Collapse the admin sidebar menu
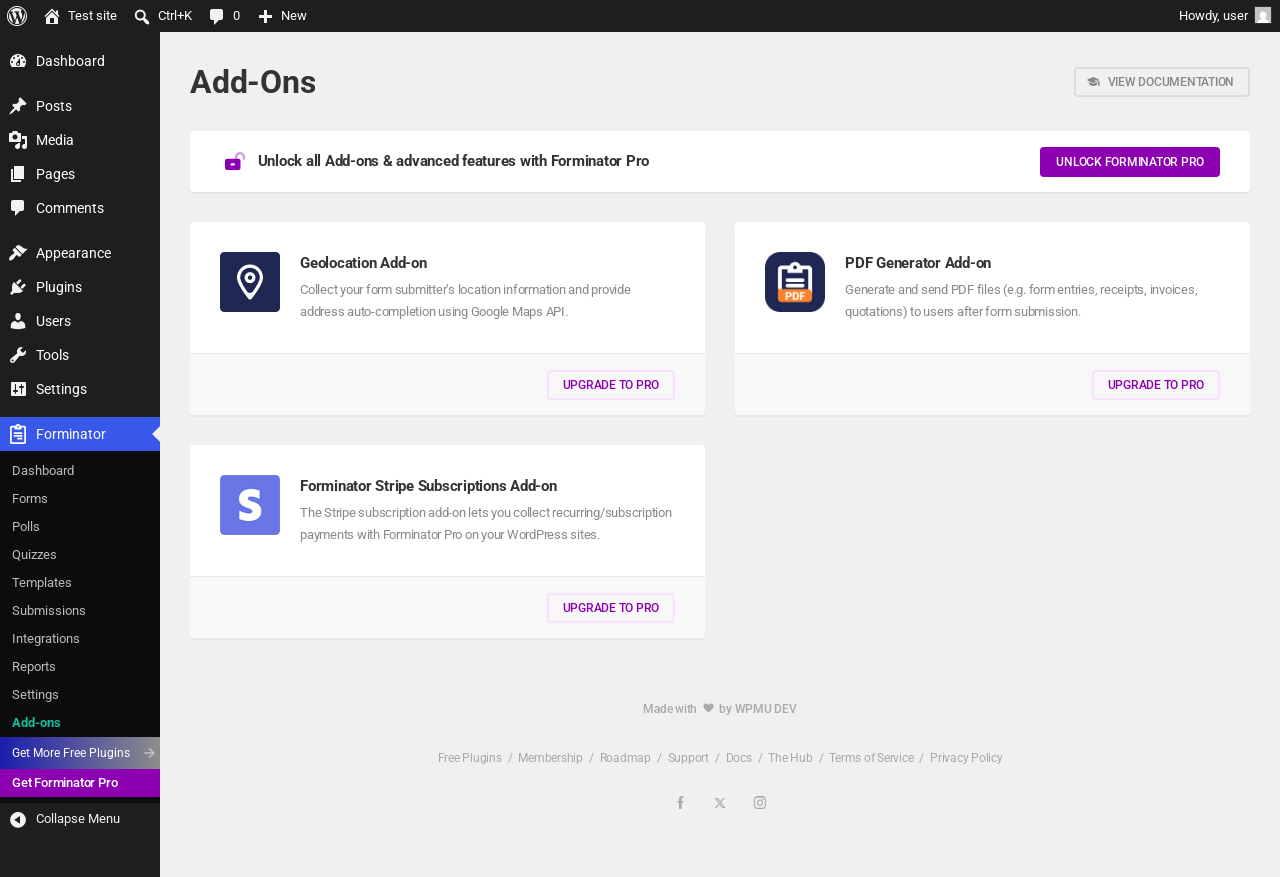Screen dimensions: 1280x877 pyautogui.click(x=65, y=819)
